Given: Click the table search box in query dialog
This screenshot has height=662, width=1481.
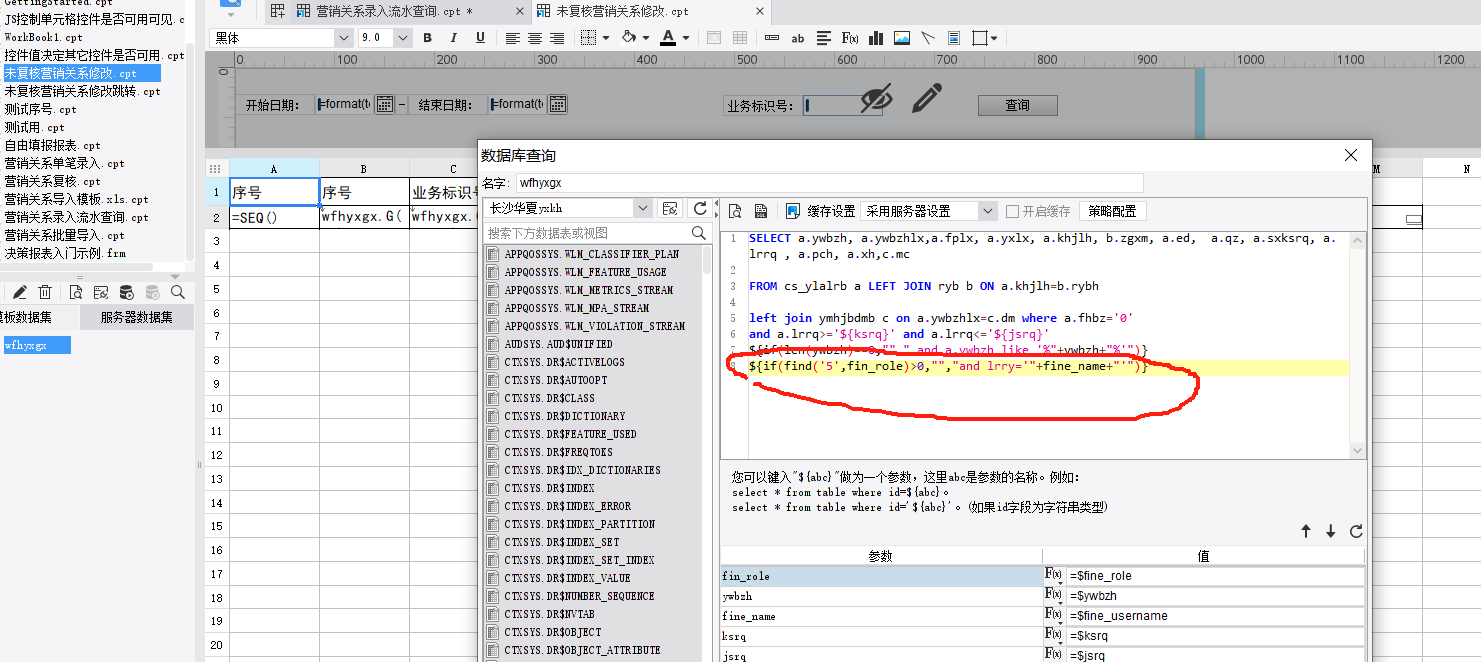Looking at the screenshot, I should [x=597, y=232].
